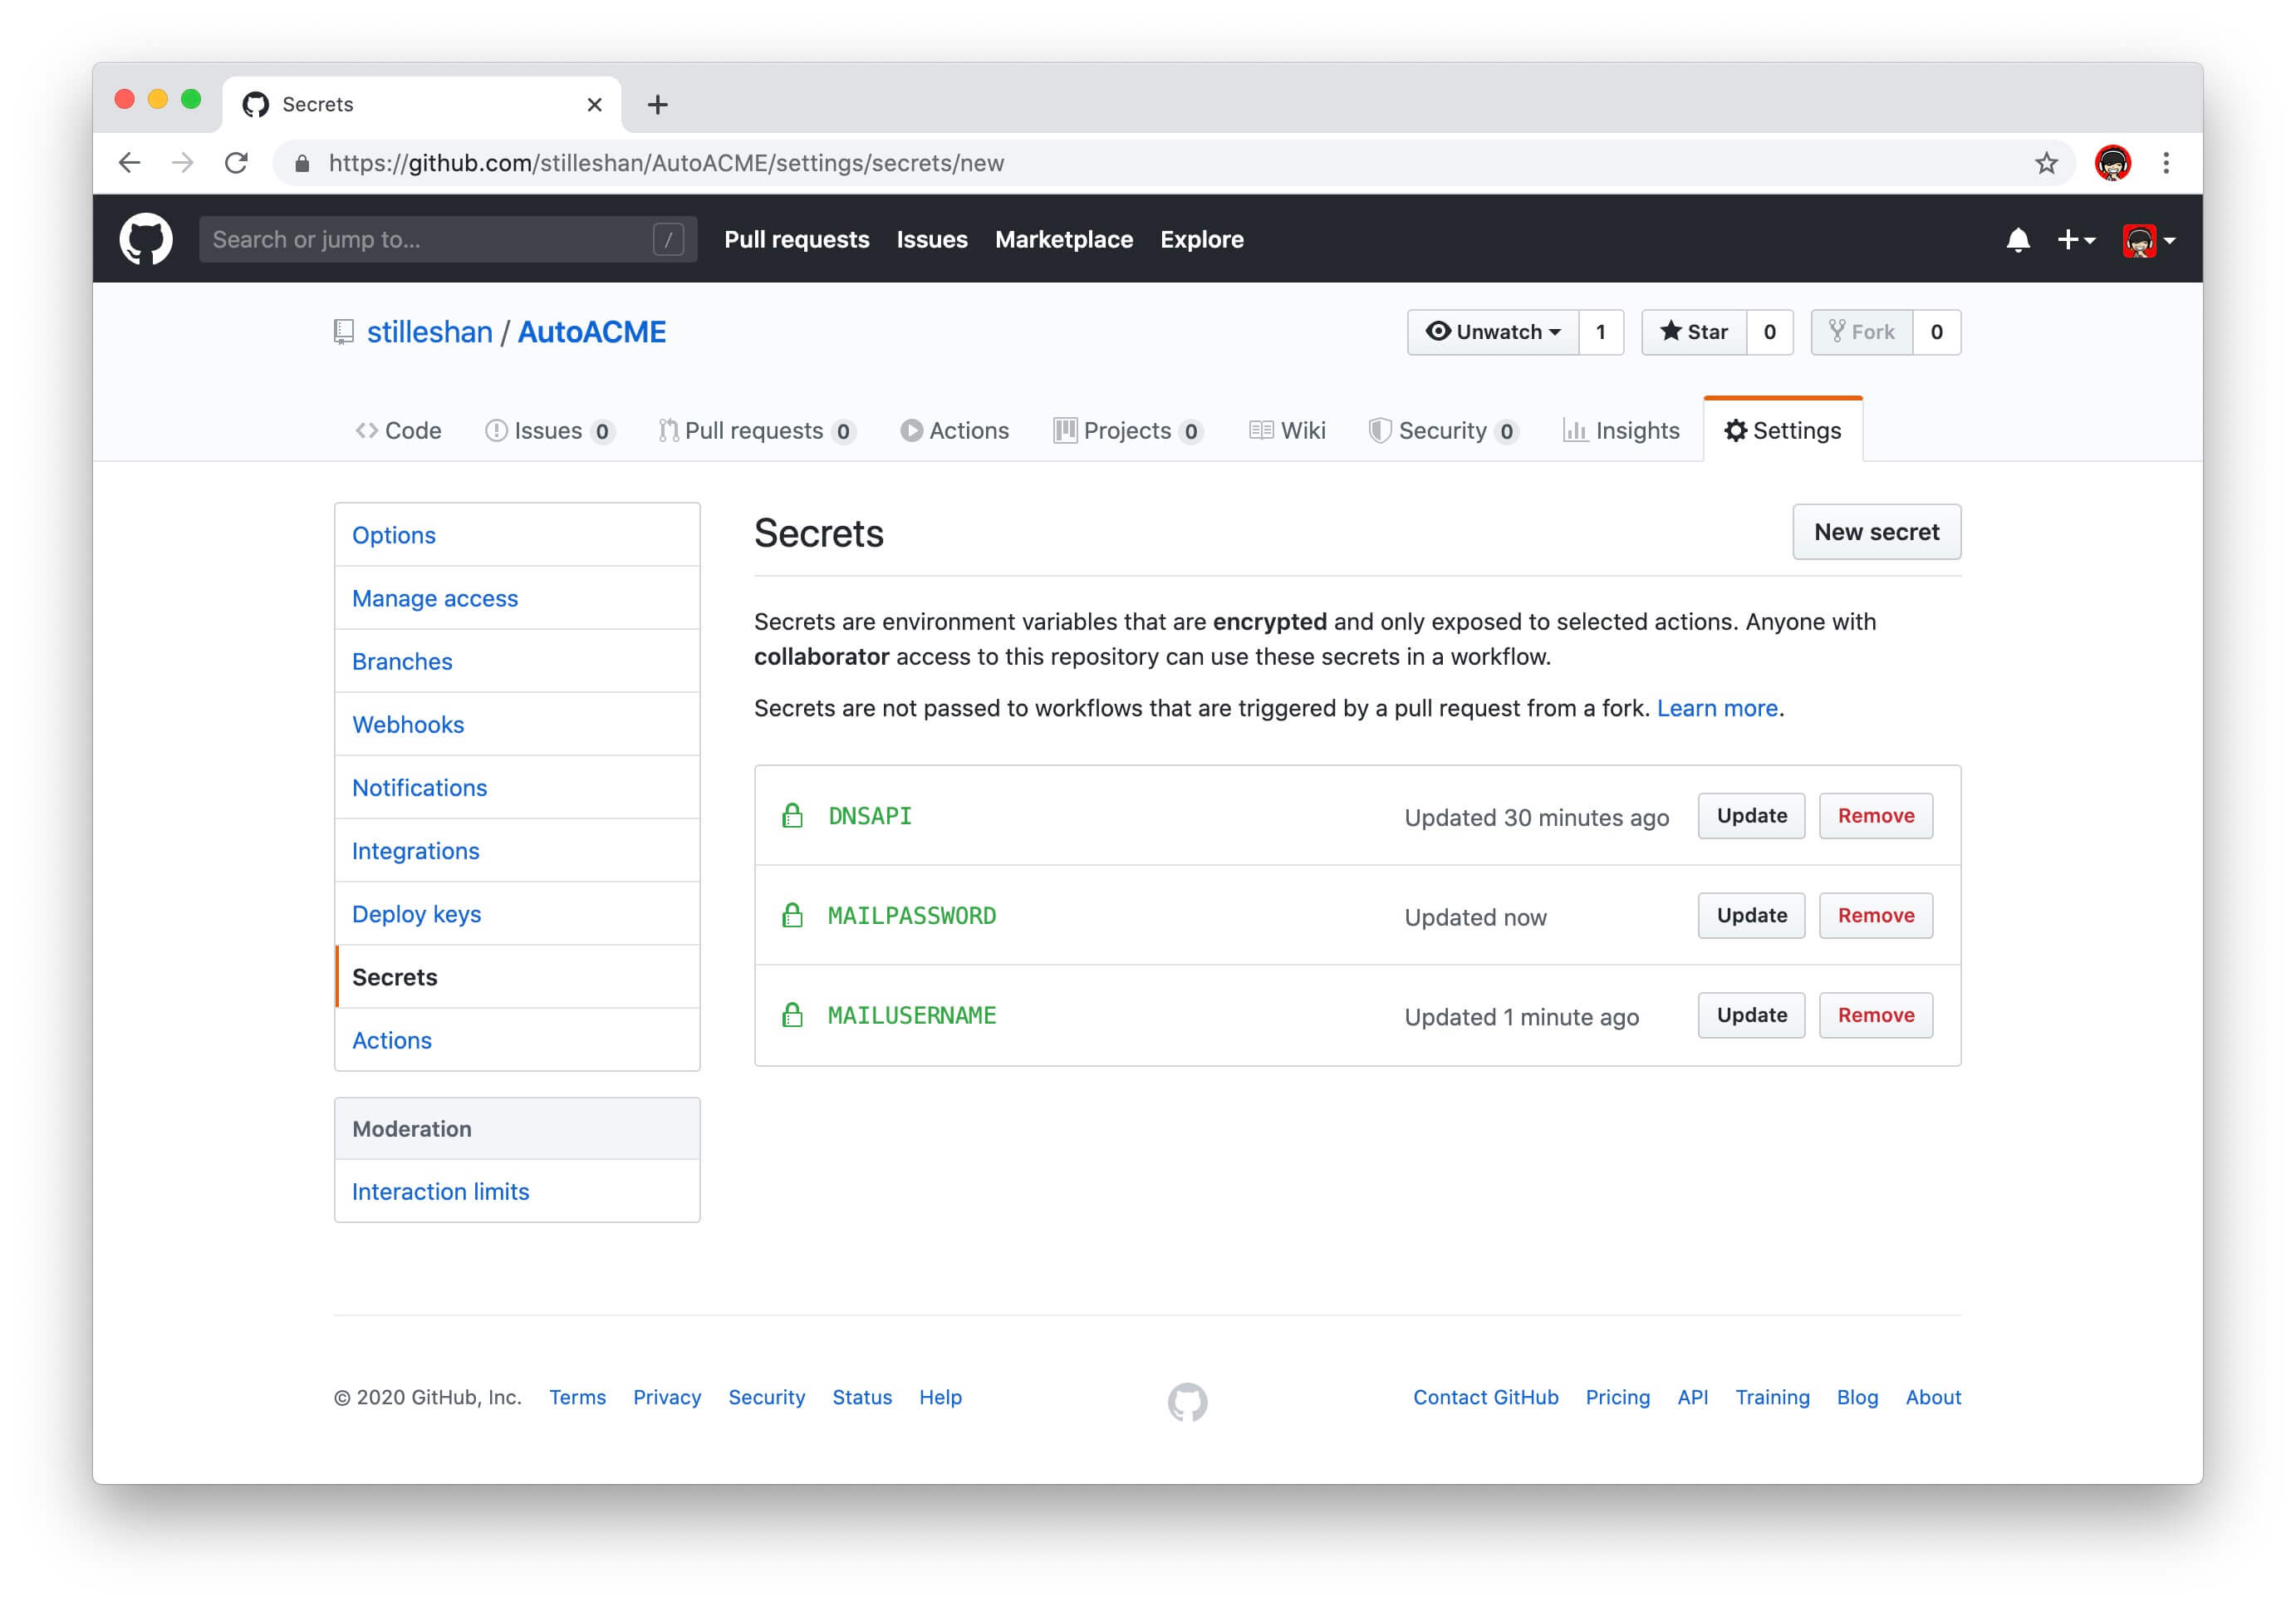Select the Settings tab
This screenshot has width=2296, height=1607.
tap(1783, 431)
